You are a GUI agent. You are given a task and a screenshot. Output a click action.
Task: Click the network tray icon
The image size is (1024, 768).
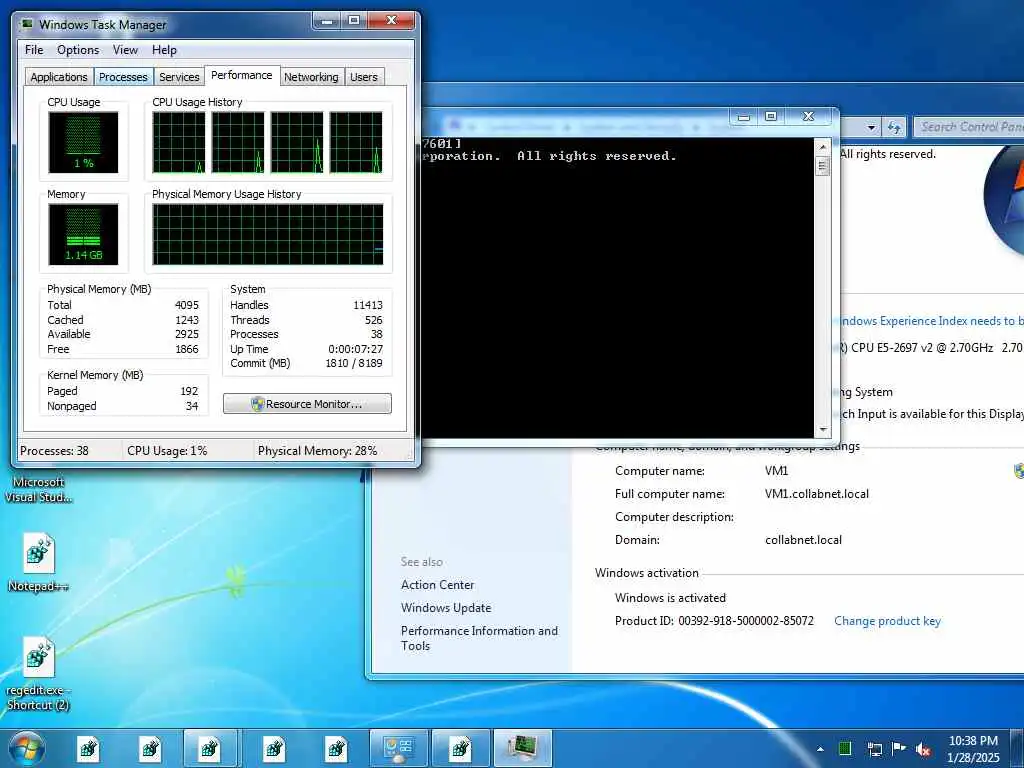pyautogui.click(x=874, y=749)
